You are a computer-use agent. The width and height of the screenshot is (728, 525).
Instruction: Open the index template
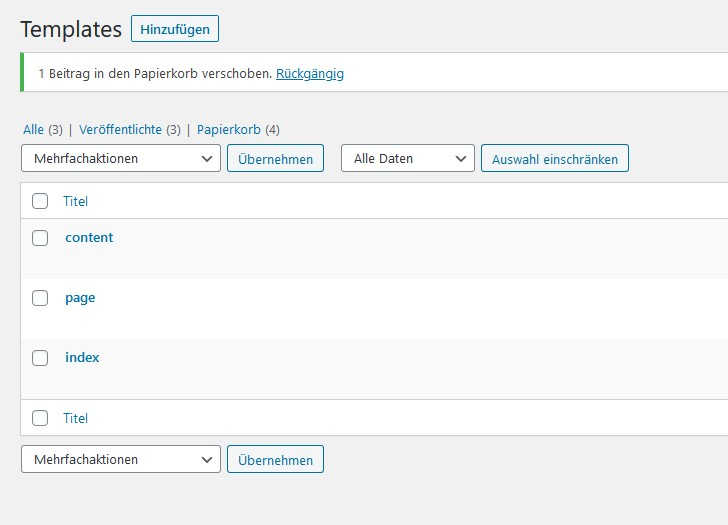point(82,358)
